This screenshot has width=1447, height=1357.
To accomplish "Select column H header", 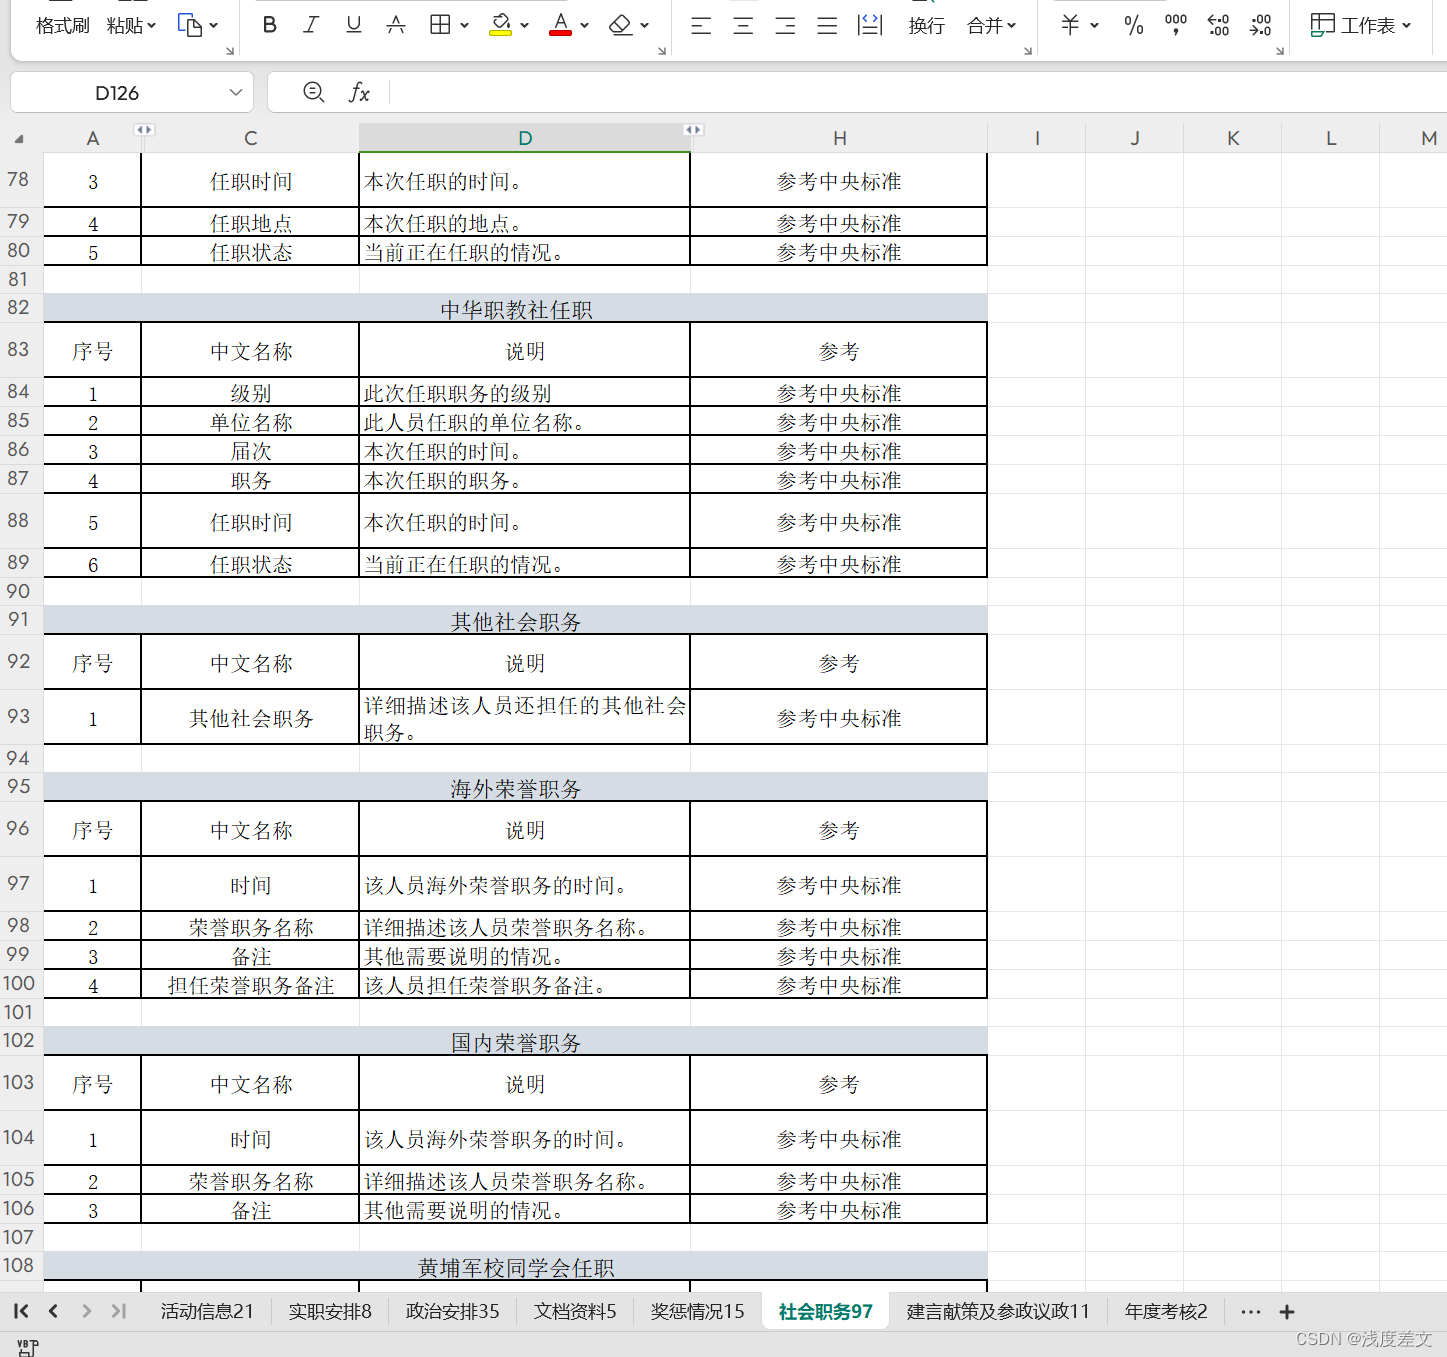I will (839, 138).
